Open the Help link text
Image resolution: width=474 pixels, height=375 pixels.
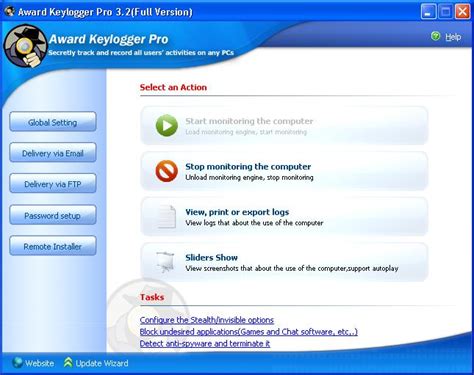tap(453, 37)
